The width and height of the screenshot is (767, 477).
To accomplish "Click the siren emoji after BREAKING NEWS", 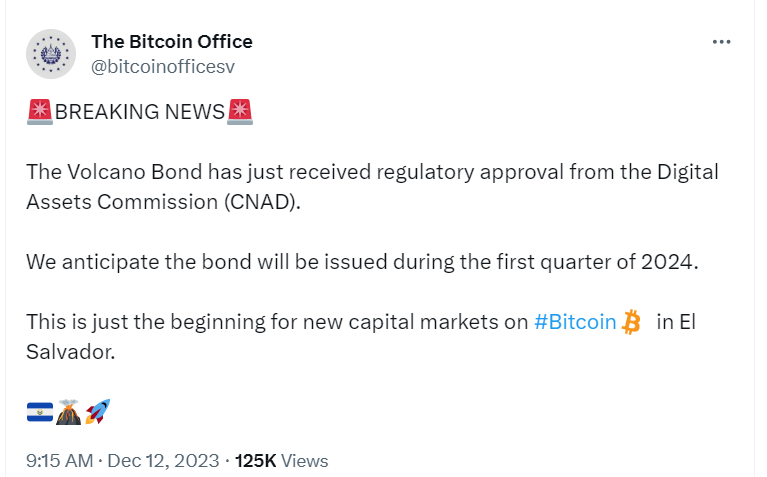I will coord(240,112).
